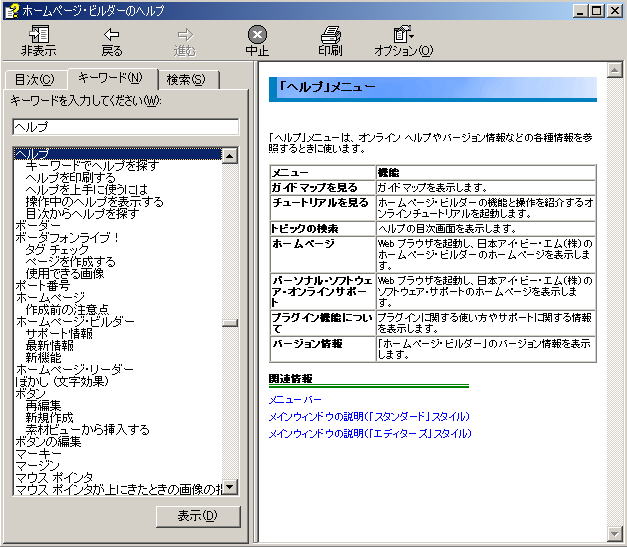Open the 「エディターズ」スタイル main window link
Viewport: 627px width, 547px height.
369,433
